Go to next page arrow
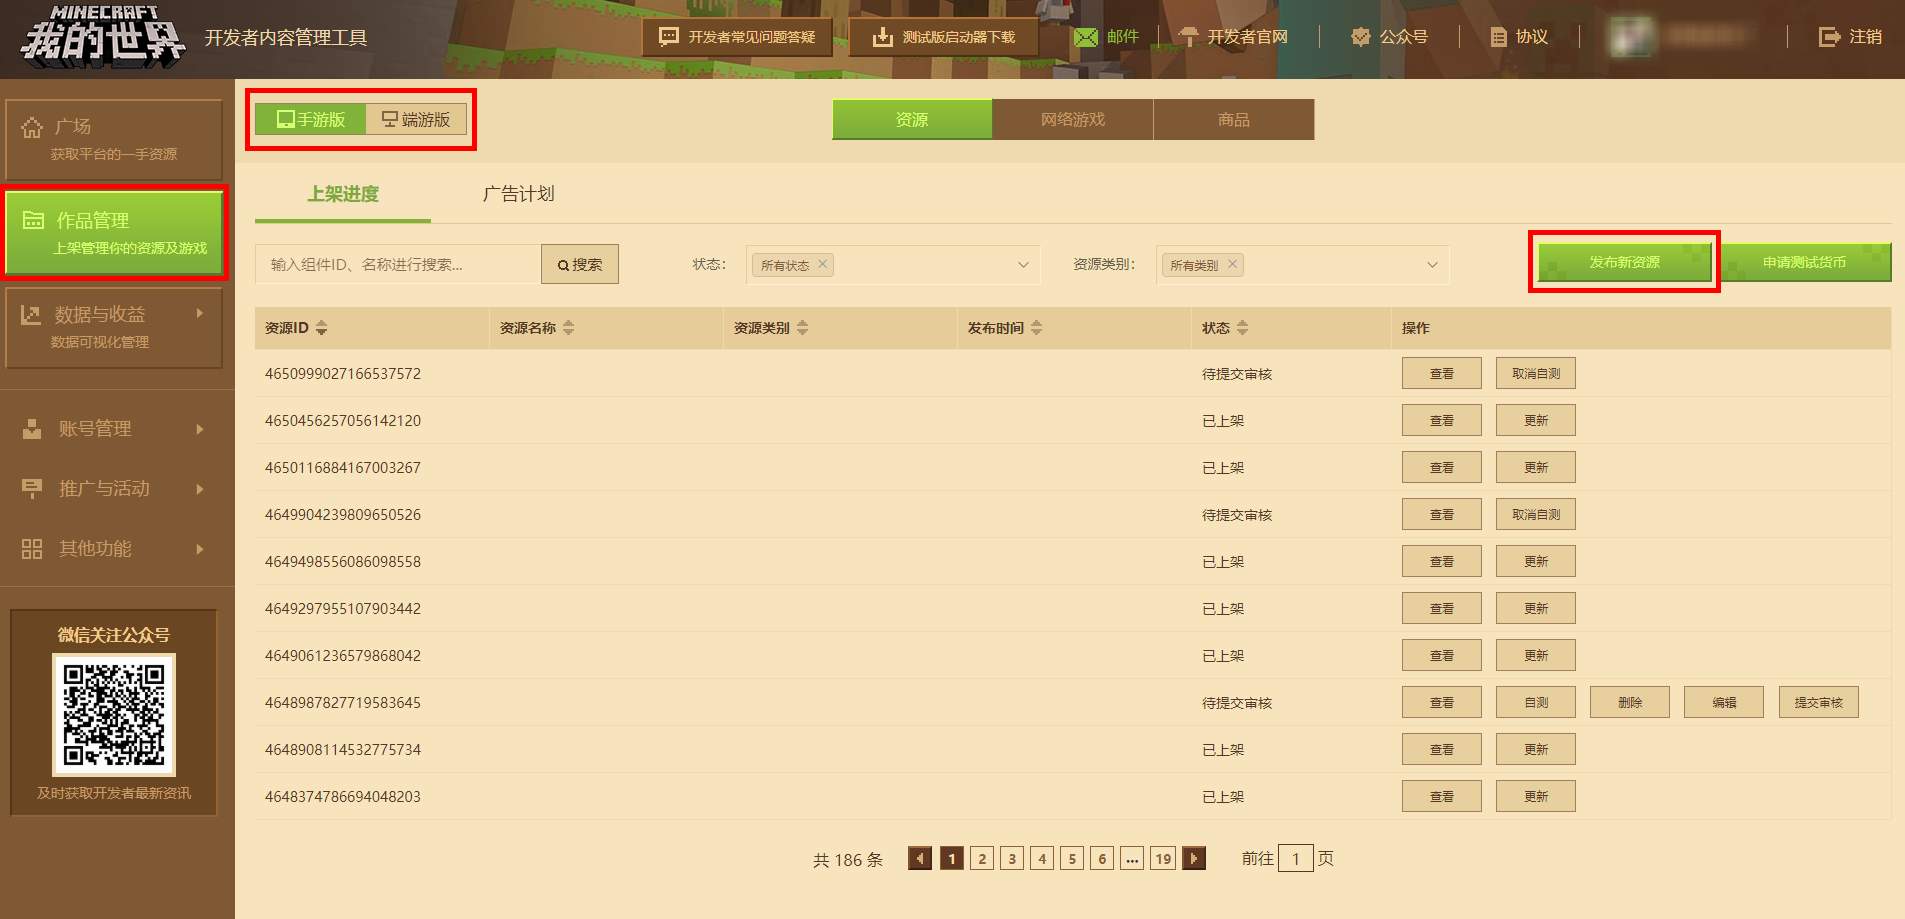This screenshot has height=919, width=1905. pyautogui.click(x=1194, y=858)
